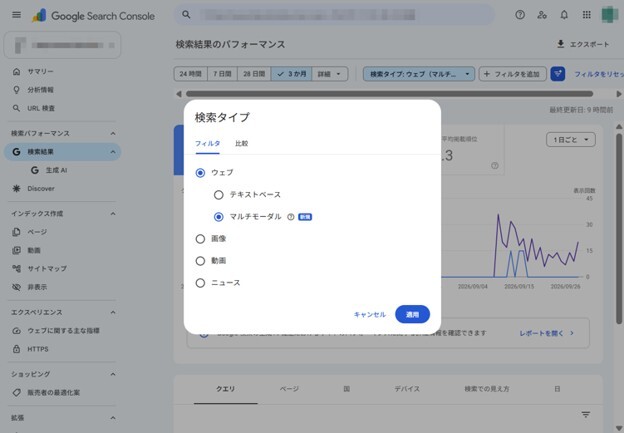Click the export download icon
This screenshot has height=433, width=624.
click(560, 44)
